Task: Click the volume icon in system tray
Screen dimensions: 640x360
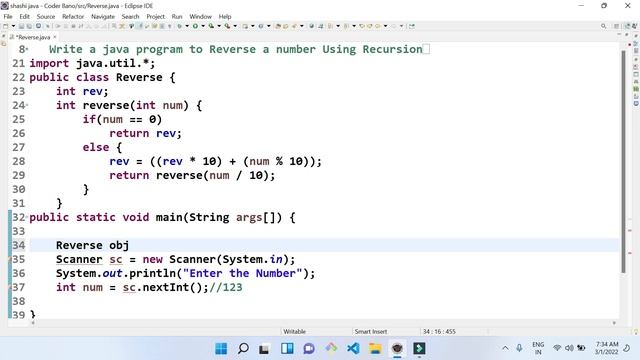Action: pos(569,348)
